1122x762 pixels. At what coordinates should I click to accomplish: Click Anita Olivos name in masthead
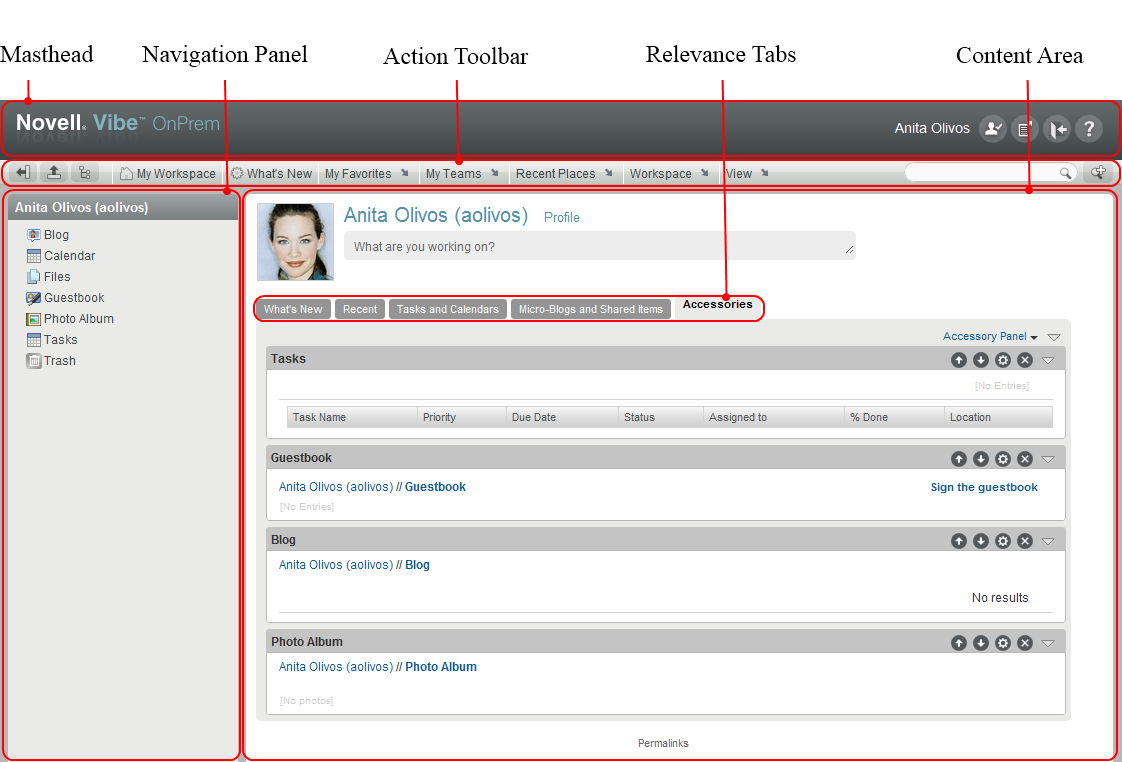point(932,129)
